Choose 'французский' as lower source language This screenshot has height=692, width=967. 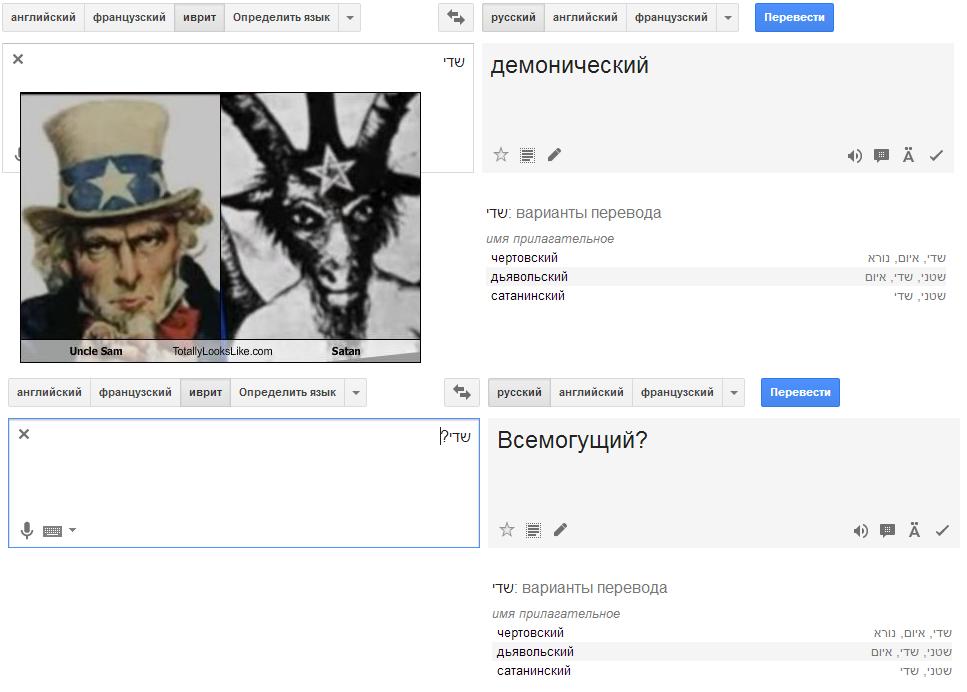click(136, 392)
